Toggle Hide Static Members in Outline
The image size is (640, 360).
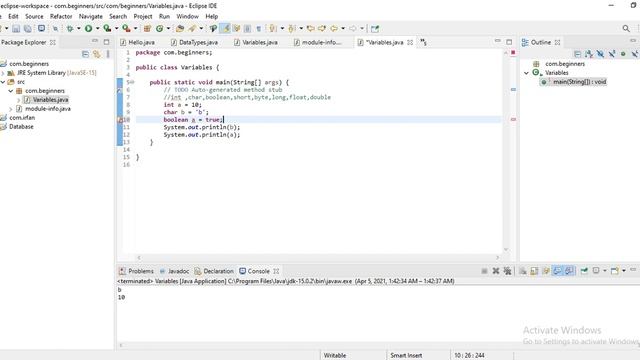tap(611, 54)
